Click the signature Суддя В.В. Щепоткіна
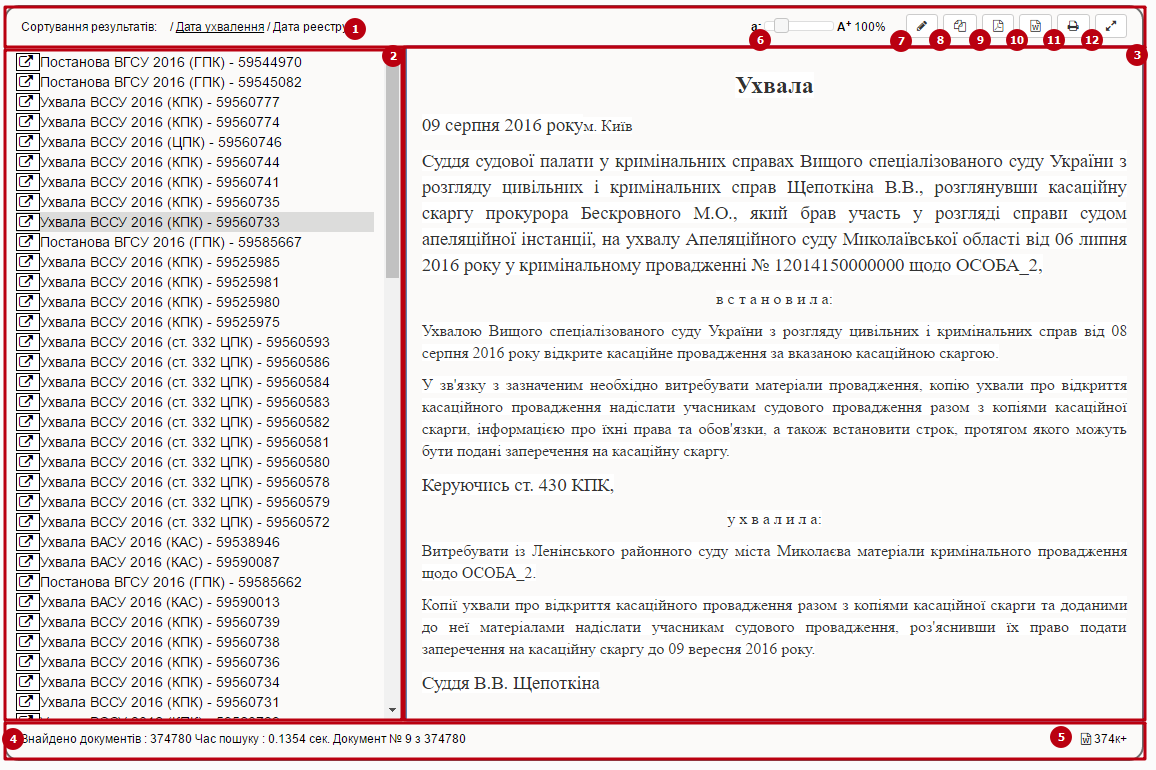 point(510,683)
